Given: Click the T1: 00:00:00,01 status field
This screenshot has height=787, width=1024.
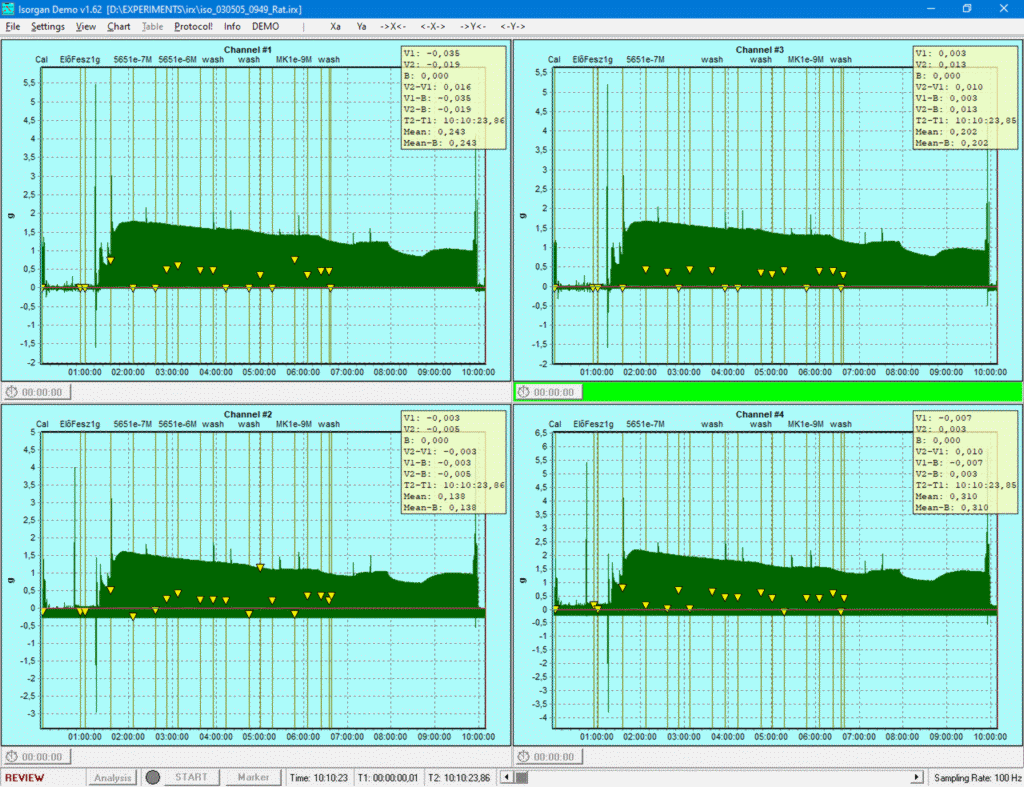Looking at the screenshot, I should [x=387, y=778].
